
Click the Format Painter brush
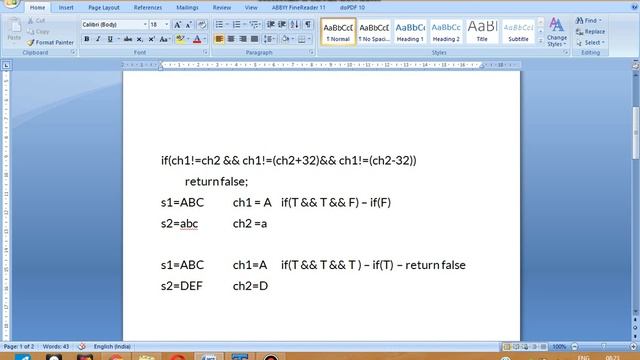click(31, 42)
